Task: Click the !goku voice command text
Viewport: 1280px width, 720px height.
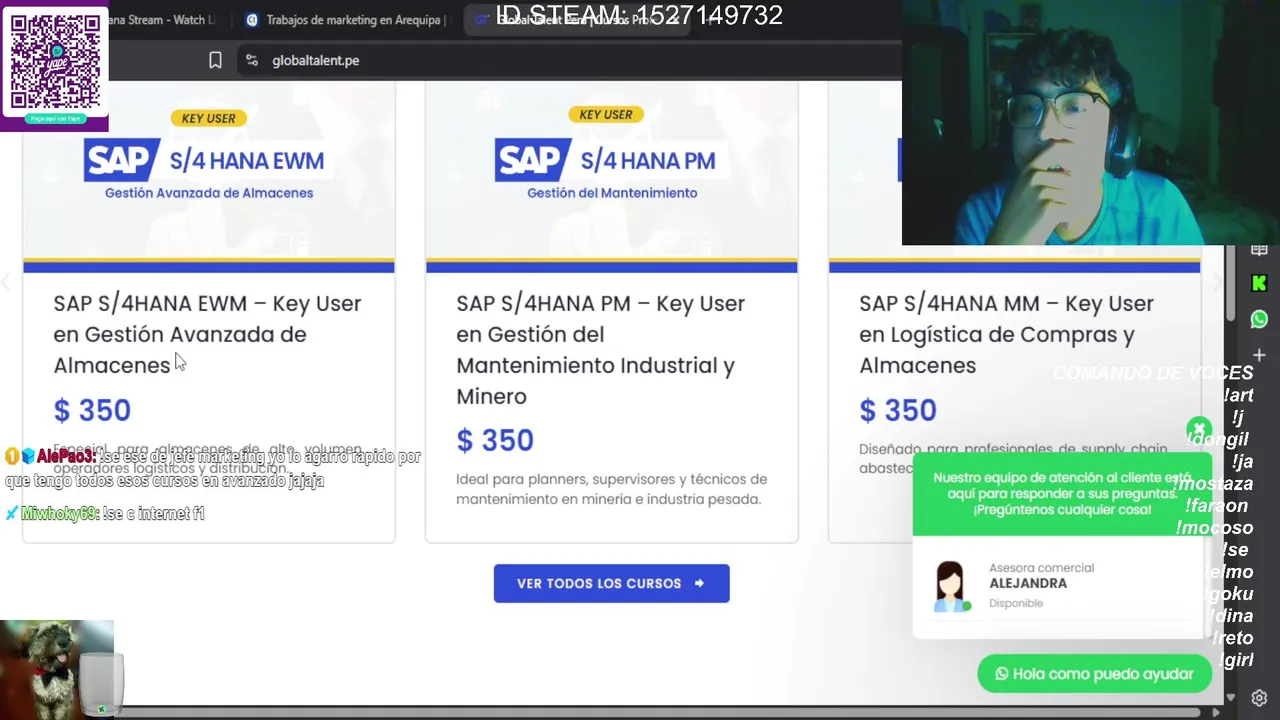Action: [x=1229, y=594]
